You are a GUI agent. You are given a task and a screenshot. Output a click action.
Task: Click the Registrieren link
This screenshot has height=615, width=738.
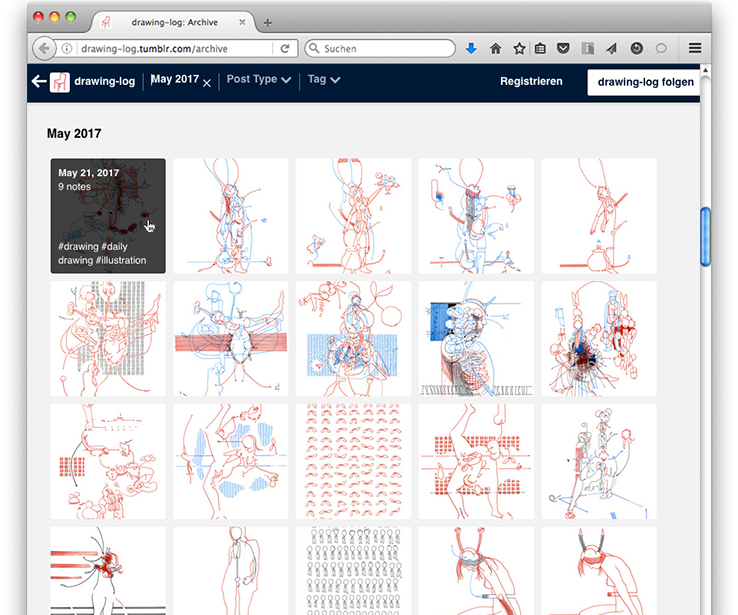tap(531, 82)
